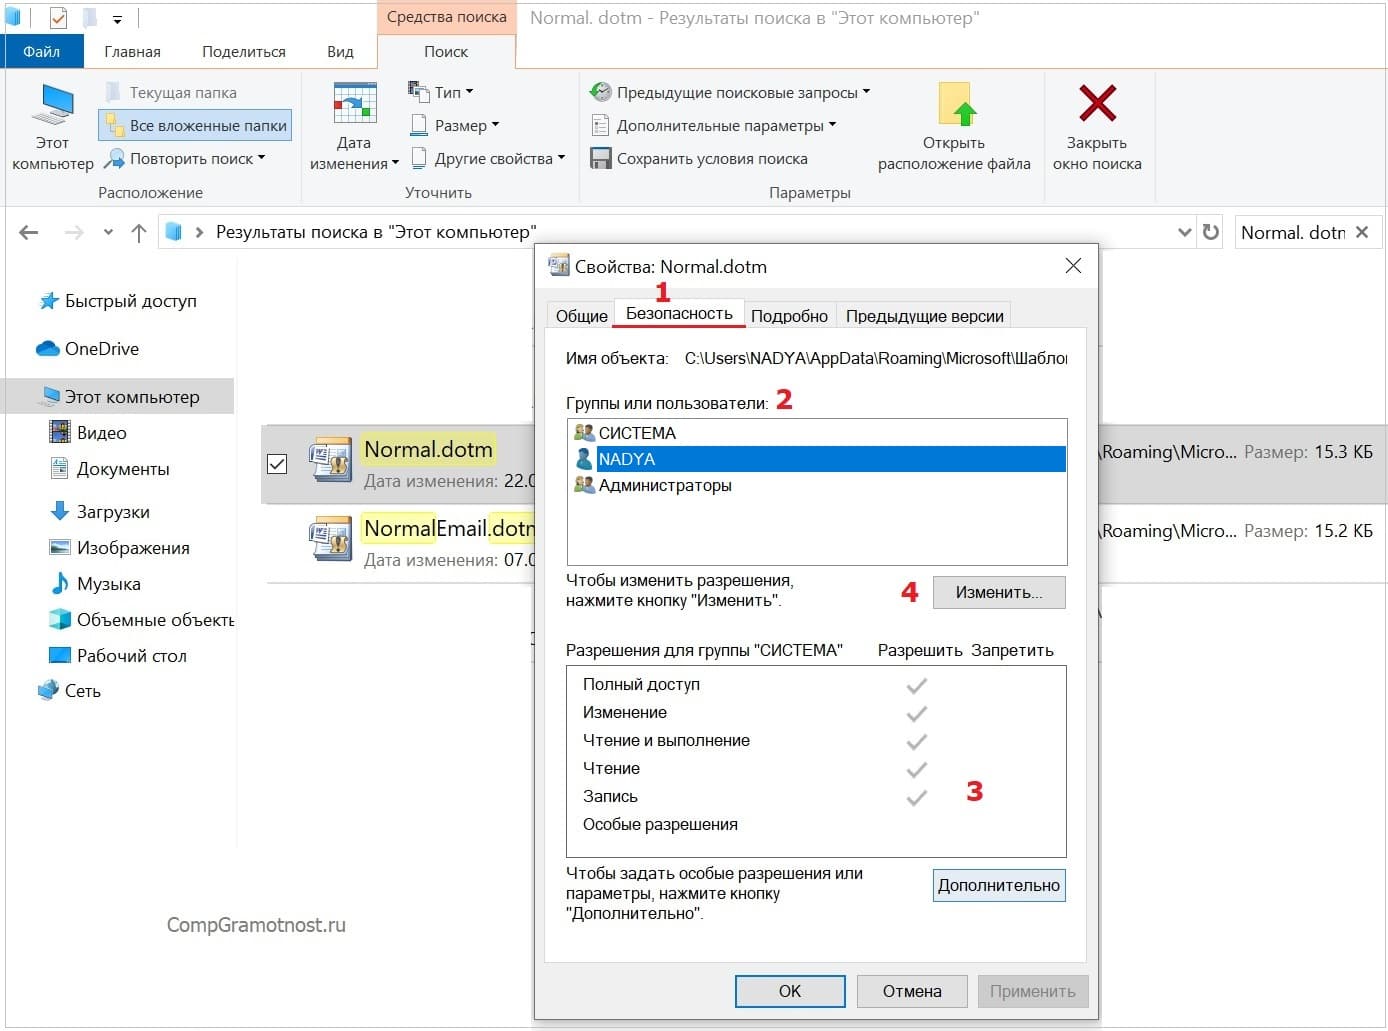The width and height of the screenshot is (1388, 1031).
Task: Click the Дополнительно button
Action: pyautogui.click(x=998, y=885)
